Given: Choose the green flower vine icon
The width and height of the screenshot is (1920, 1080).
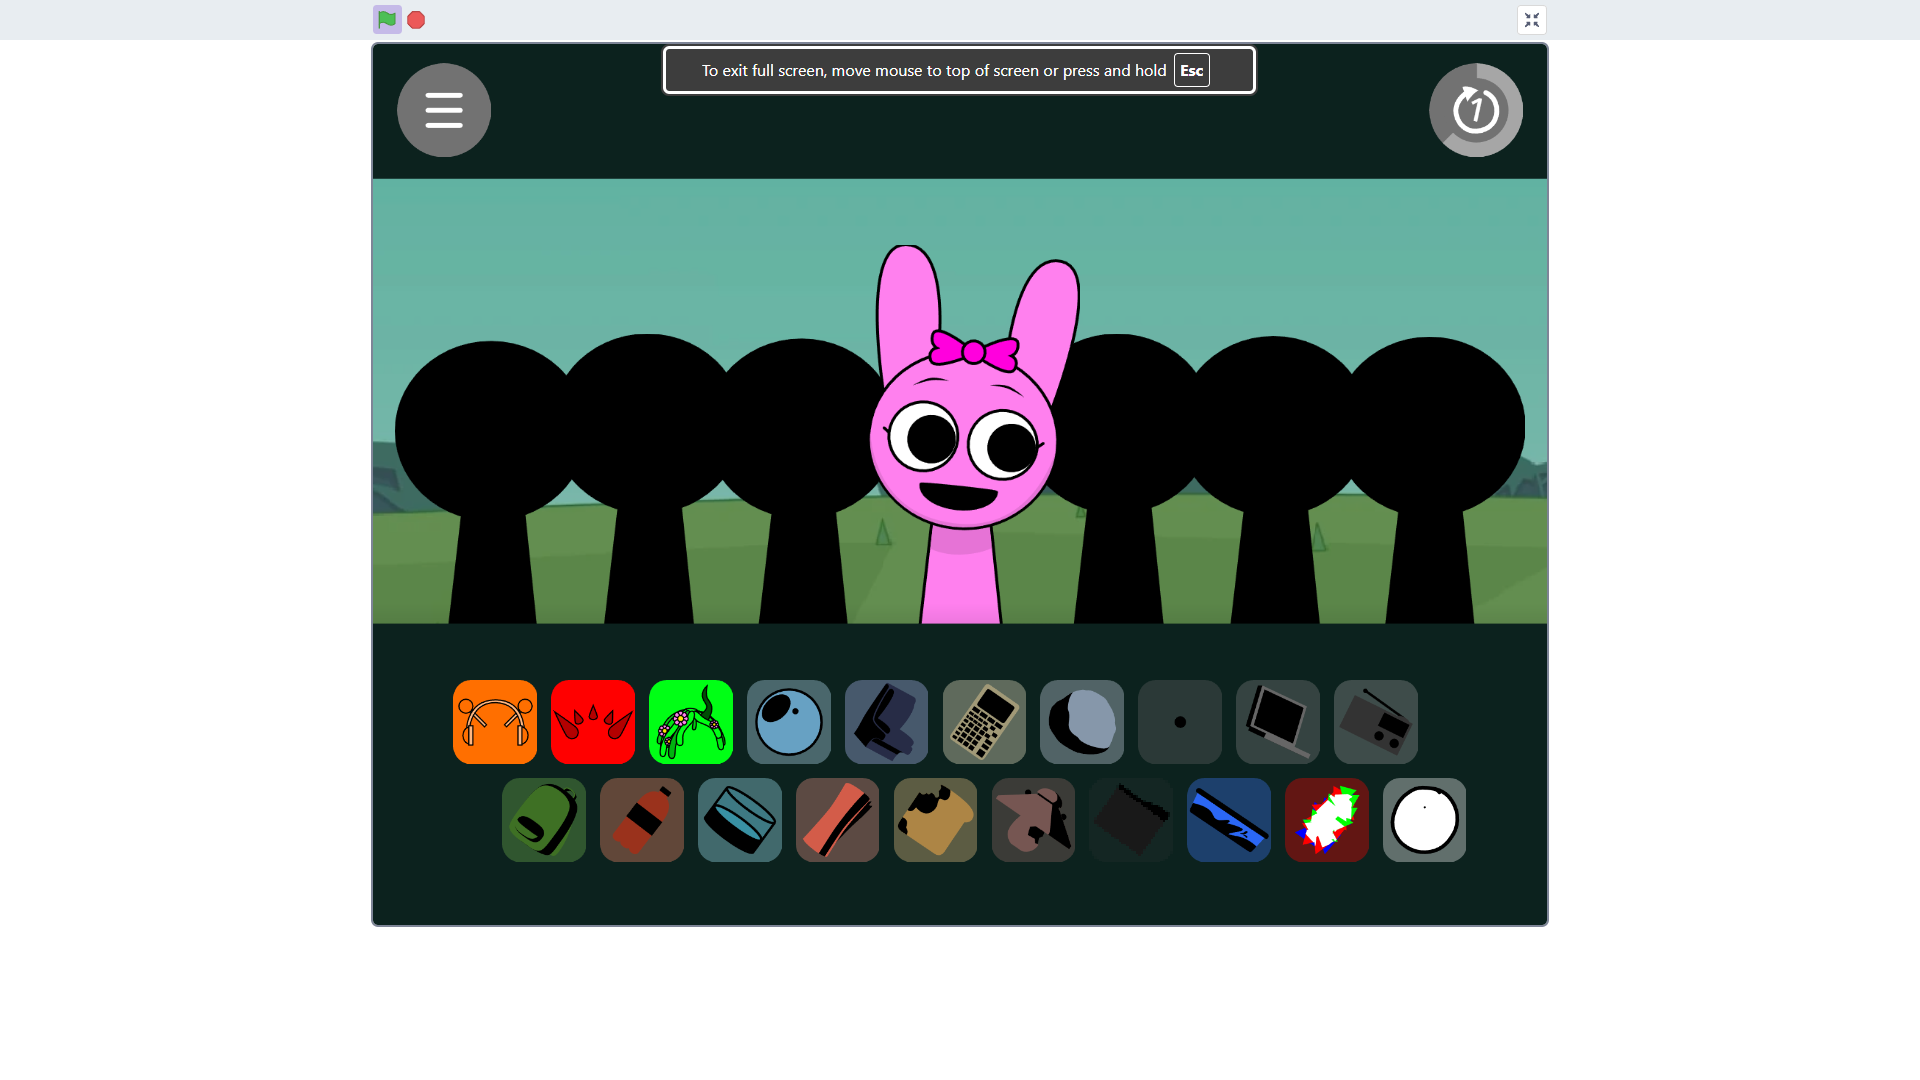Looking at the screenshot, I should tap(691, 722).
